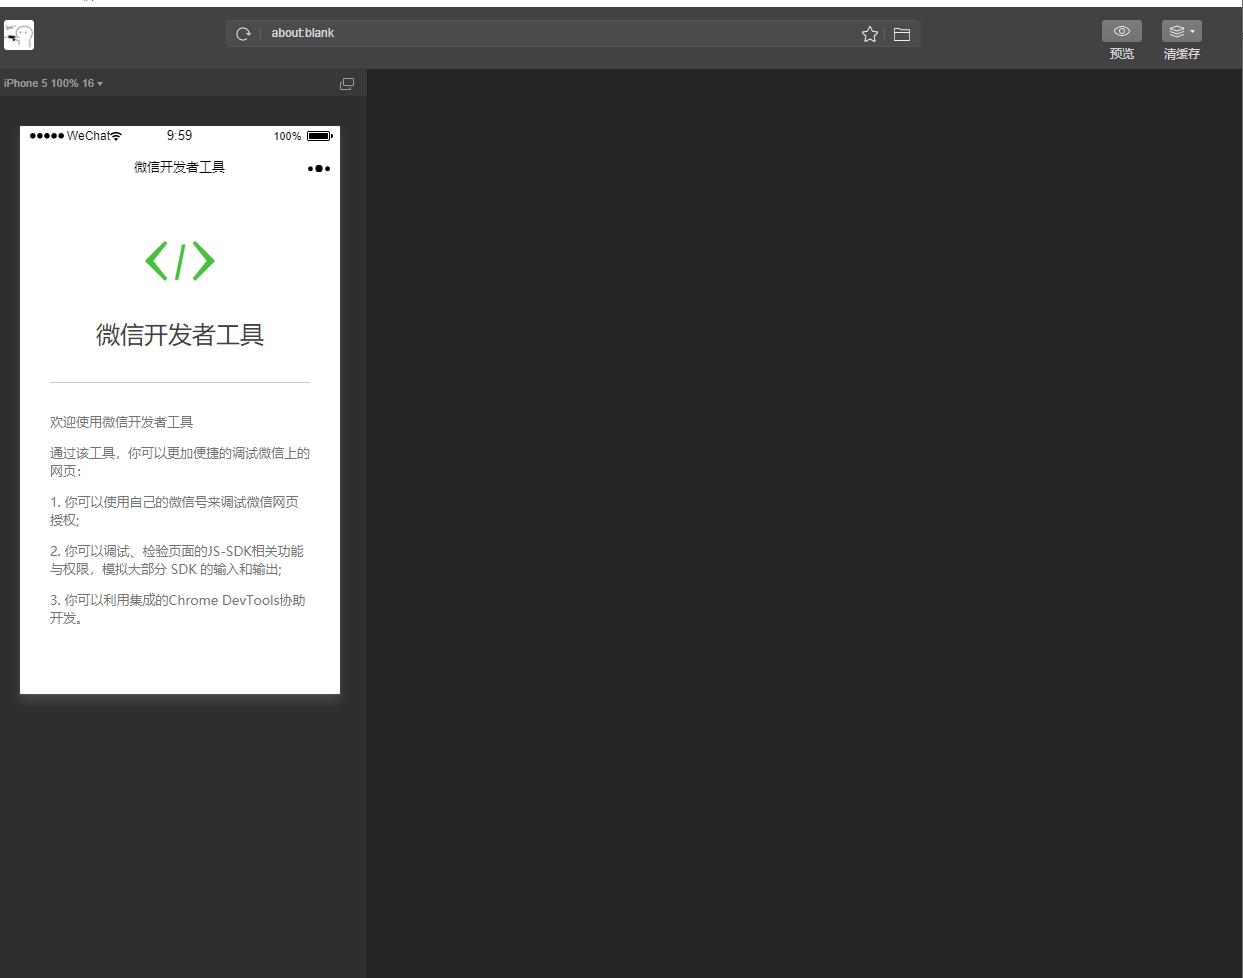1243x978 pixels.
Task: Reload the page with the refresh icon
Action: coord(243,34)
